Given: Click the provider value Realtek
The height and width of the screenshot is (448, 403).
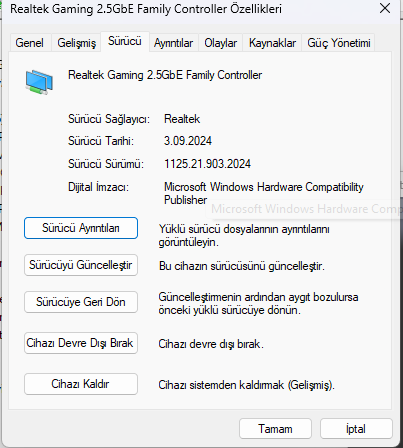Looking at the screenshot, I should (182, 119).
